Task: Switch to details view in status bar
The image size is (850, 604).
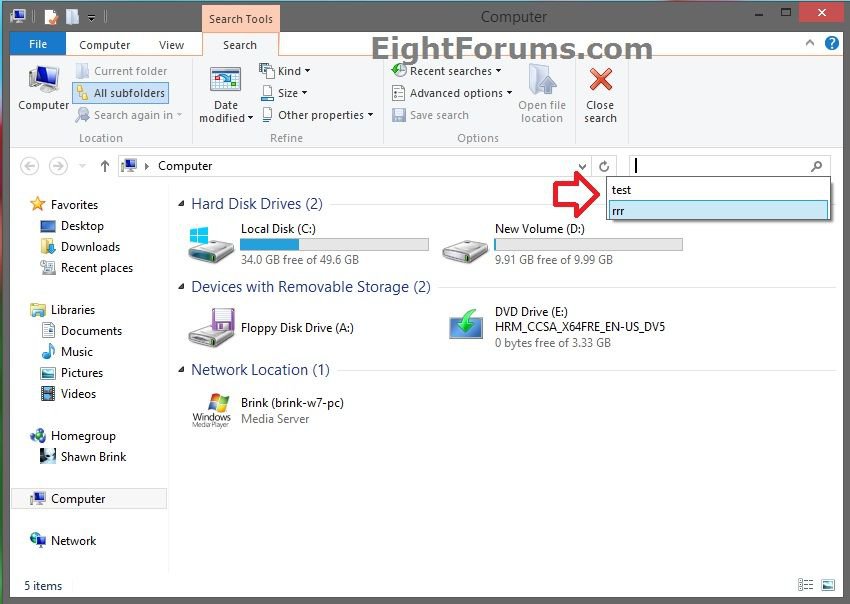Action: point(806,585)
